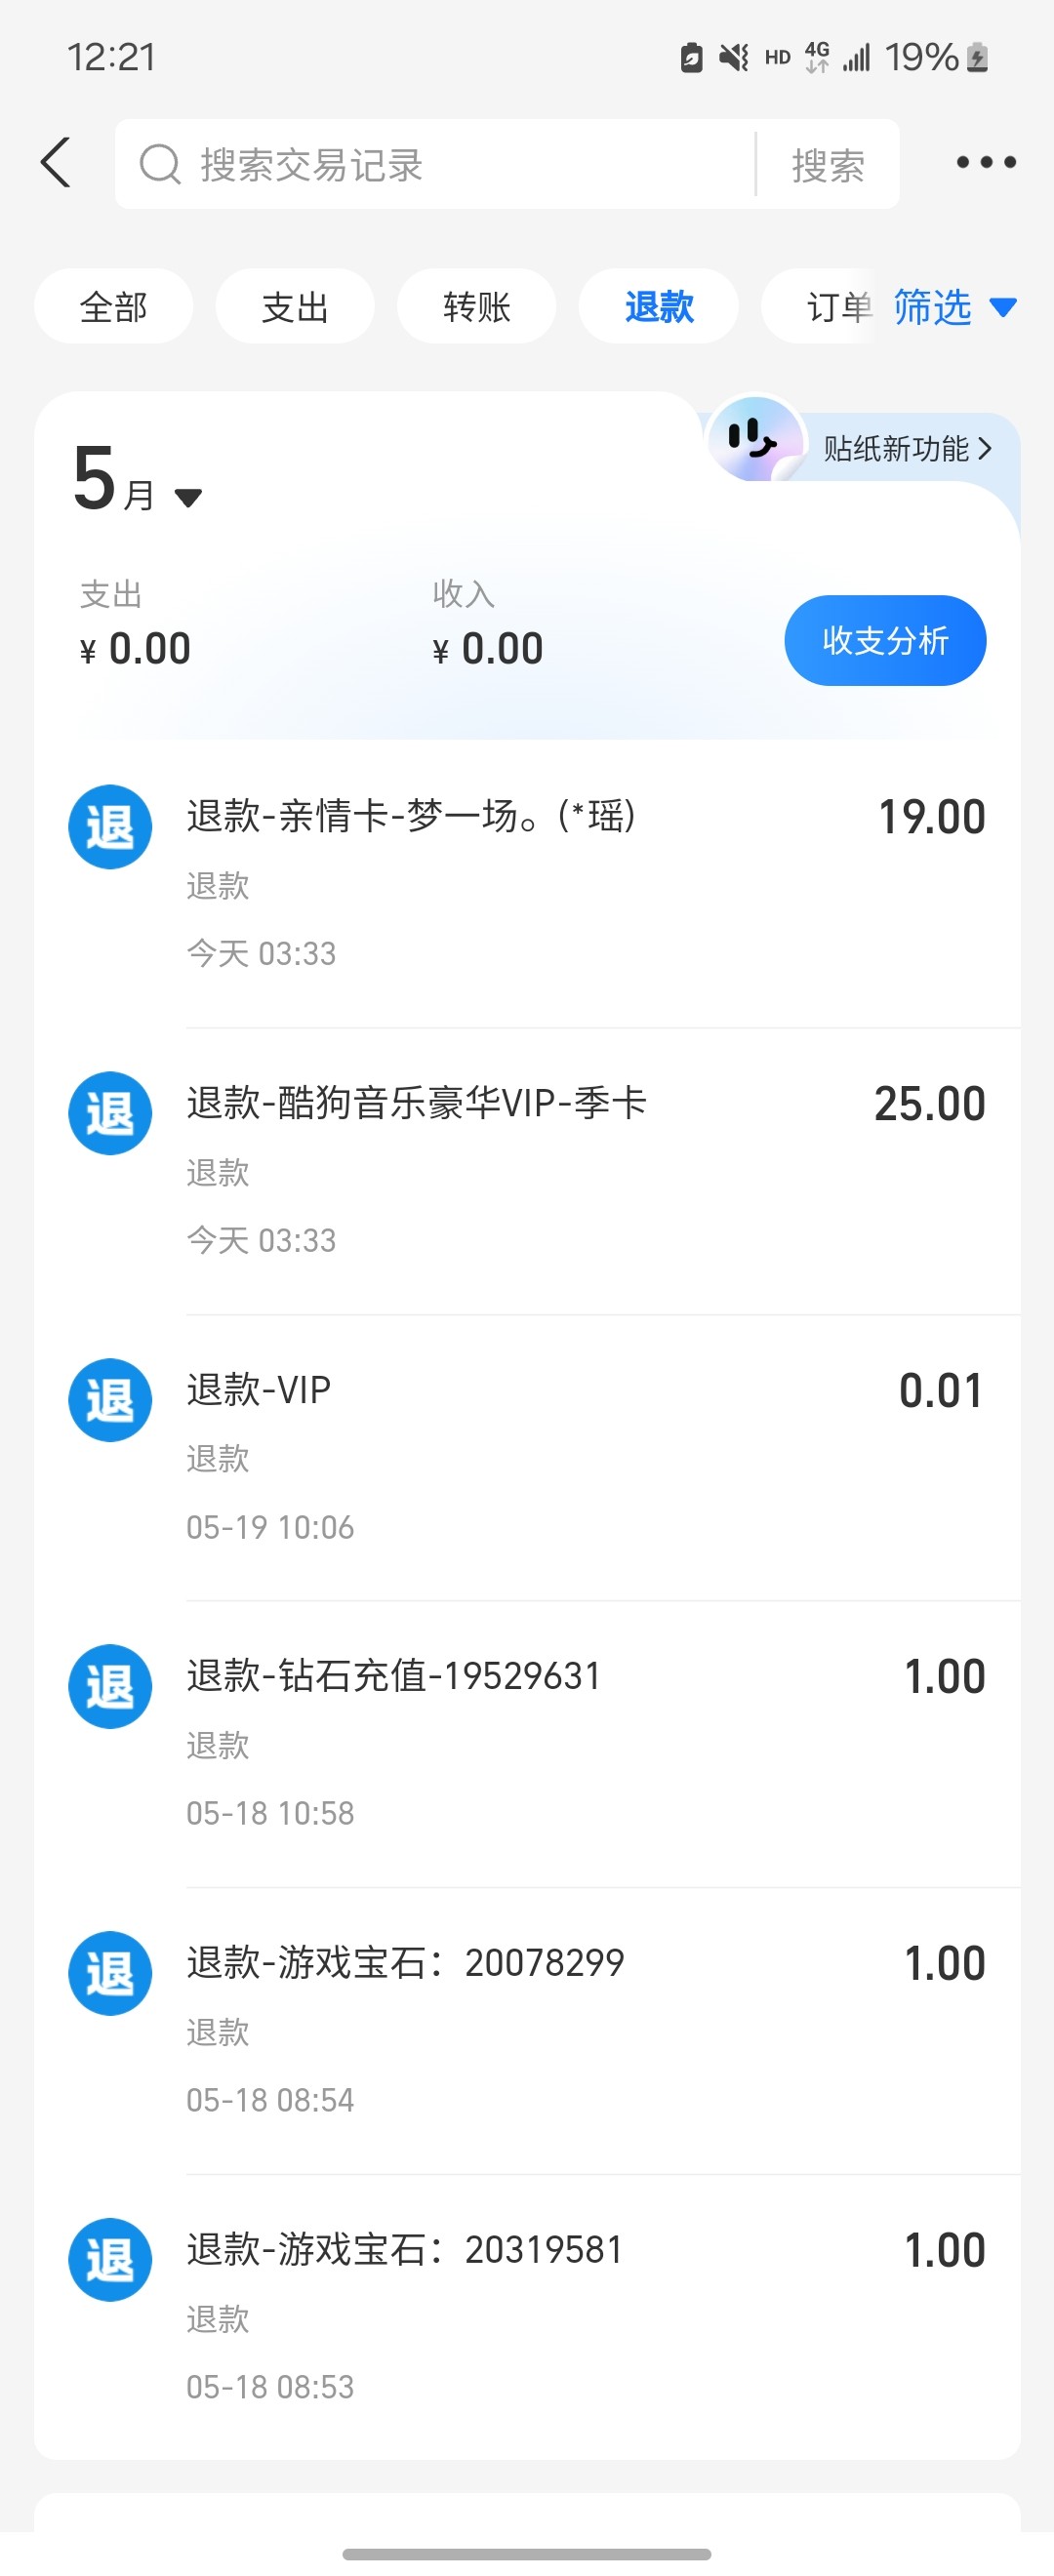The image size is (1054, 2576).
Task: Focus the 搜索交易记录 search field
Action: pyautogui.click(x=450, y=165)
